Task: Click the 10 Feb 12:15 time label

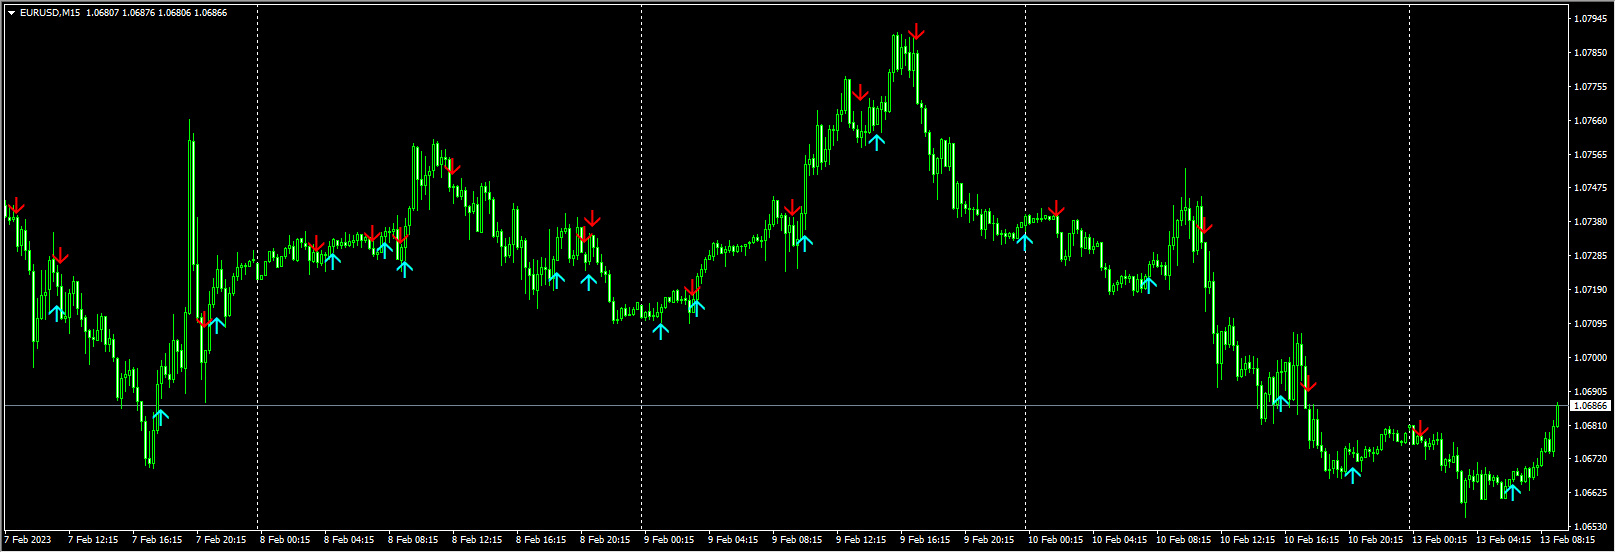Action: pos(1247,540)
